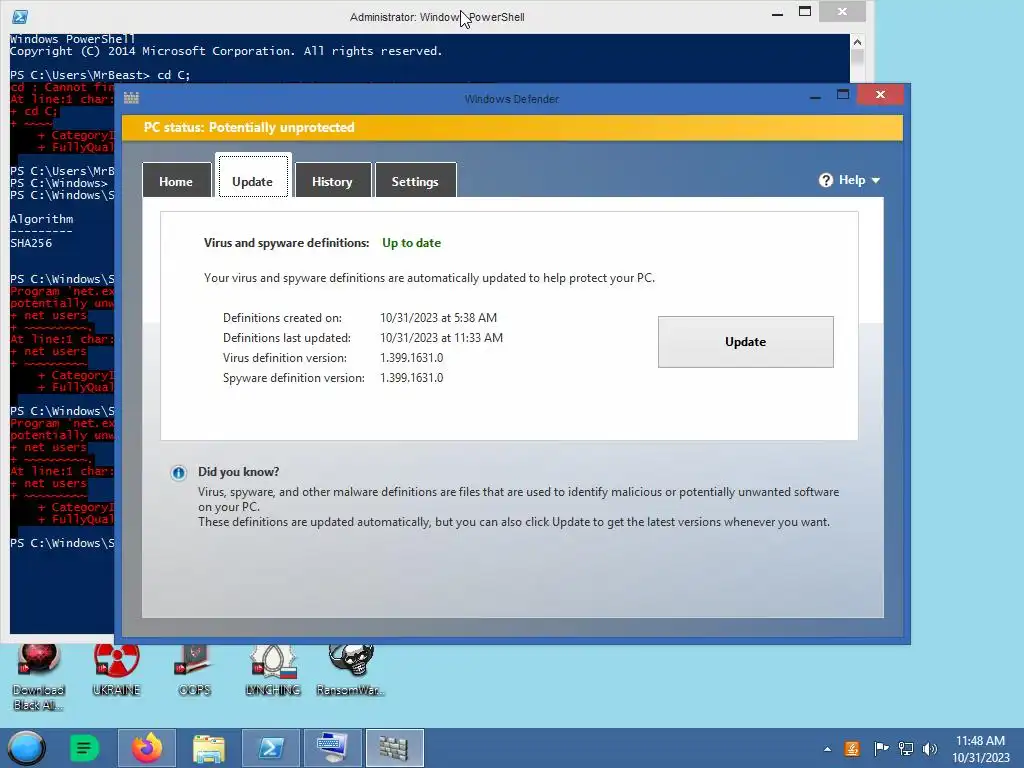Screen dimensions: 1024x768
Task: Click the Help question mark icon
Action: [x=826, y=180]
